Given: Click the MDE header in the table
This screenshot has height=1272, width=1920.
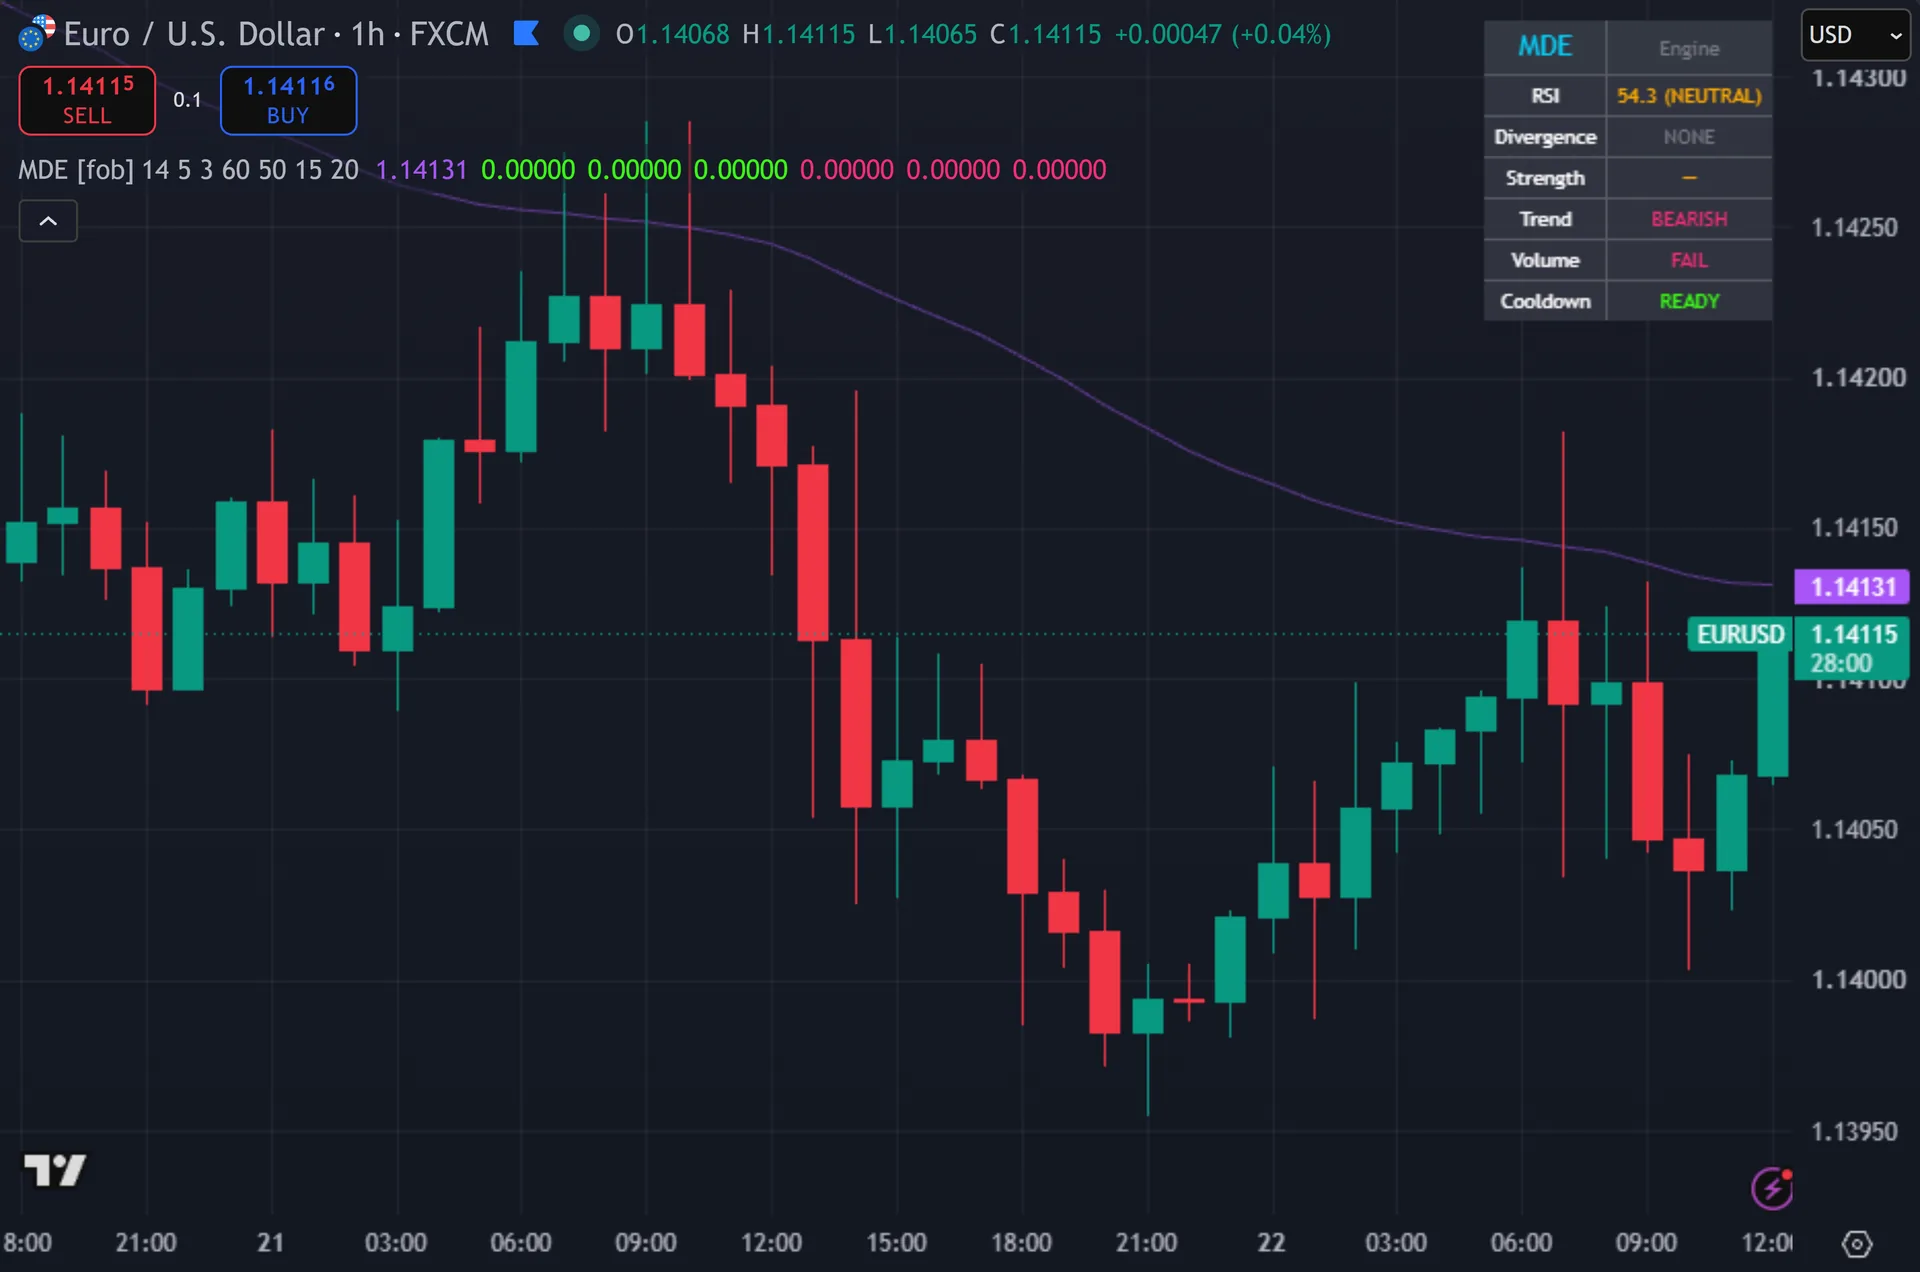Looking at the screenshot, I should tap(1545, 47).
